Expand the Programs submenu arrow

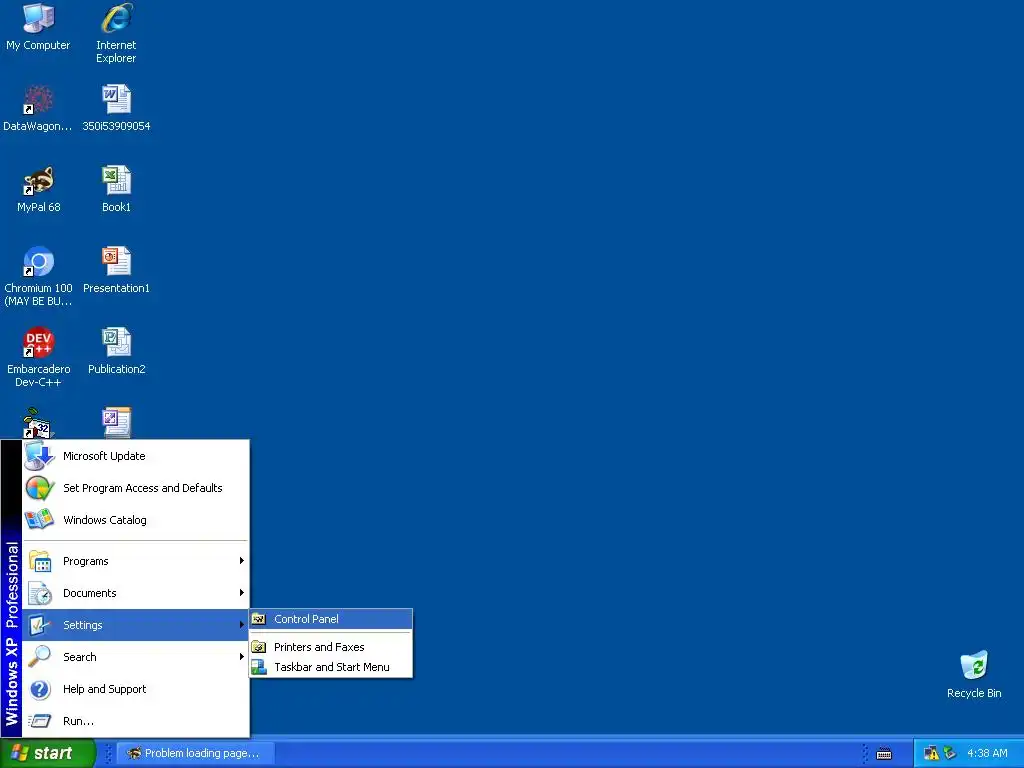(x=242, y=561)
